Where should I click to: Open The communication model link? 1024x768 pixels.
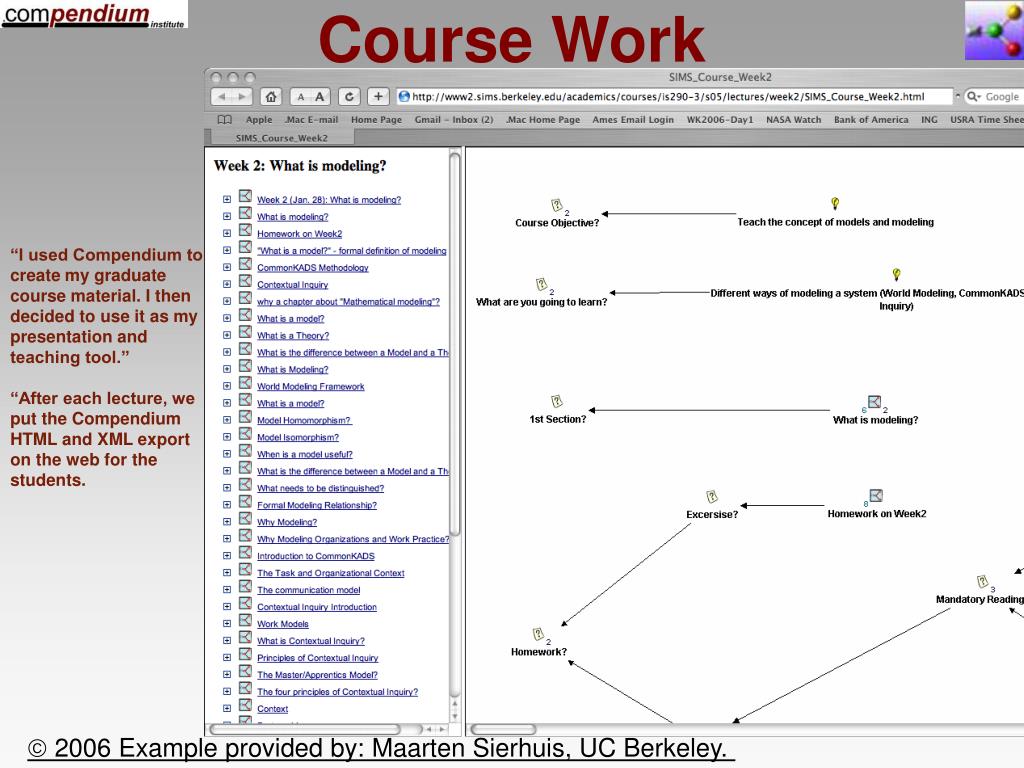click(x=308, y=590)
